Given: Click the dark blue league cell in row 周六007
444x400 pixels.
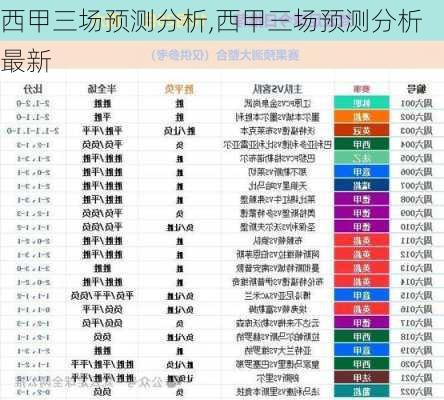Looking at the screenshot, I should 361,185.
